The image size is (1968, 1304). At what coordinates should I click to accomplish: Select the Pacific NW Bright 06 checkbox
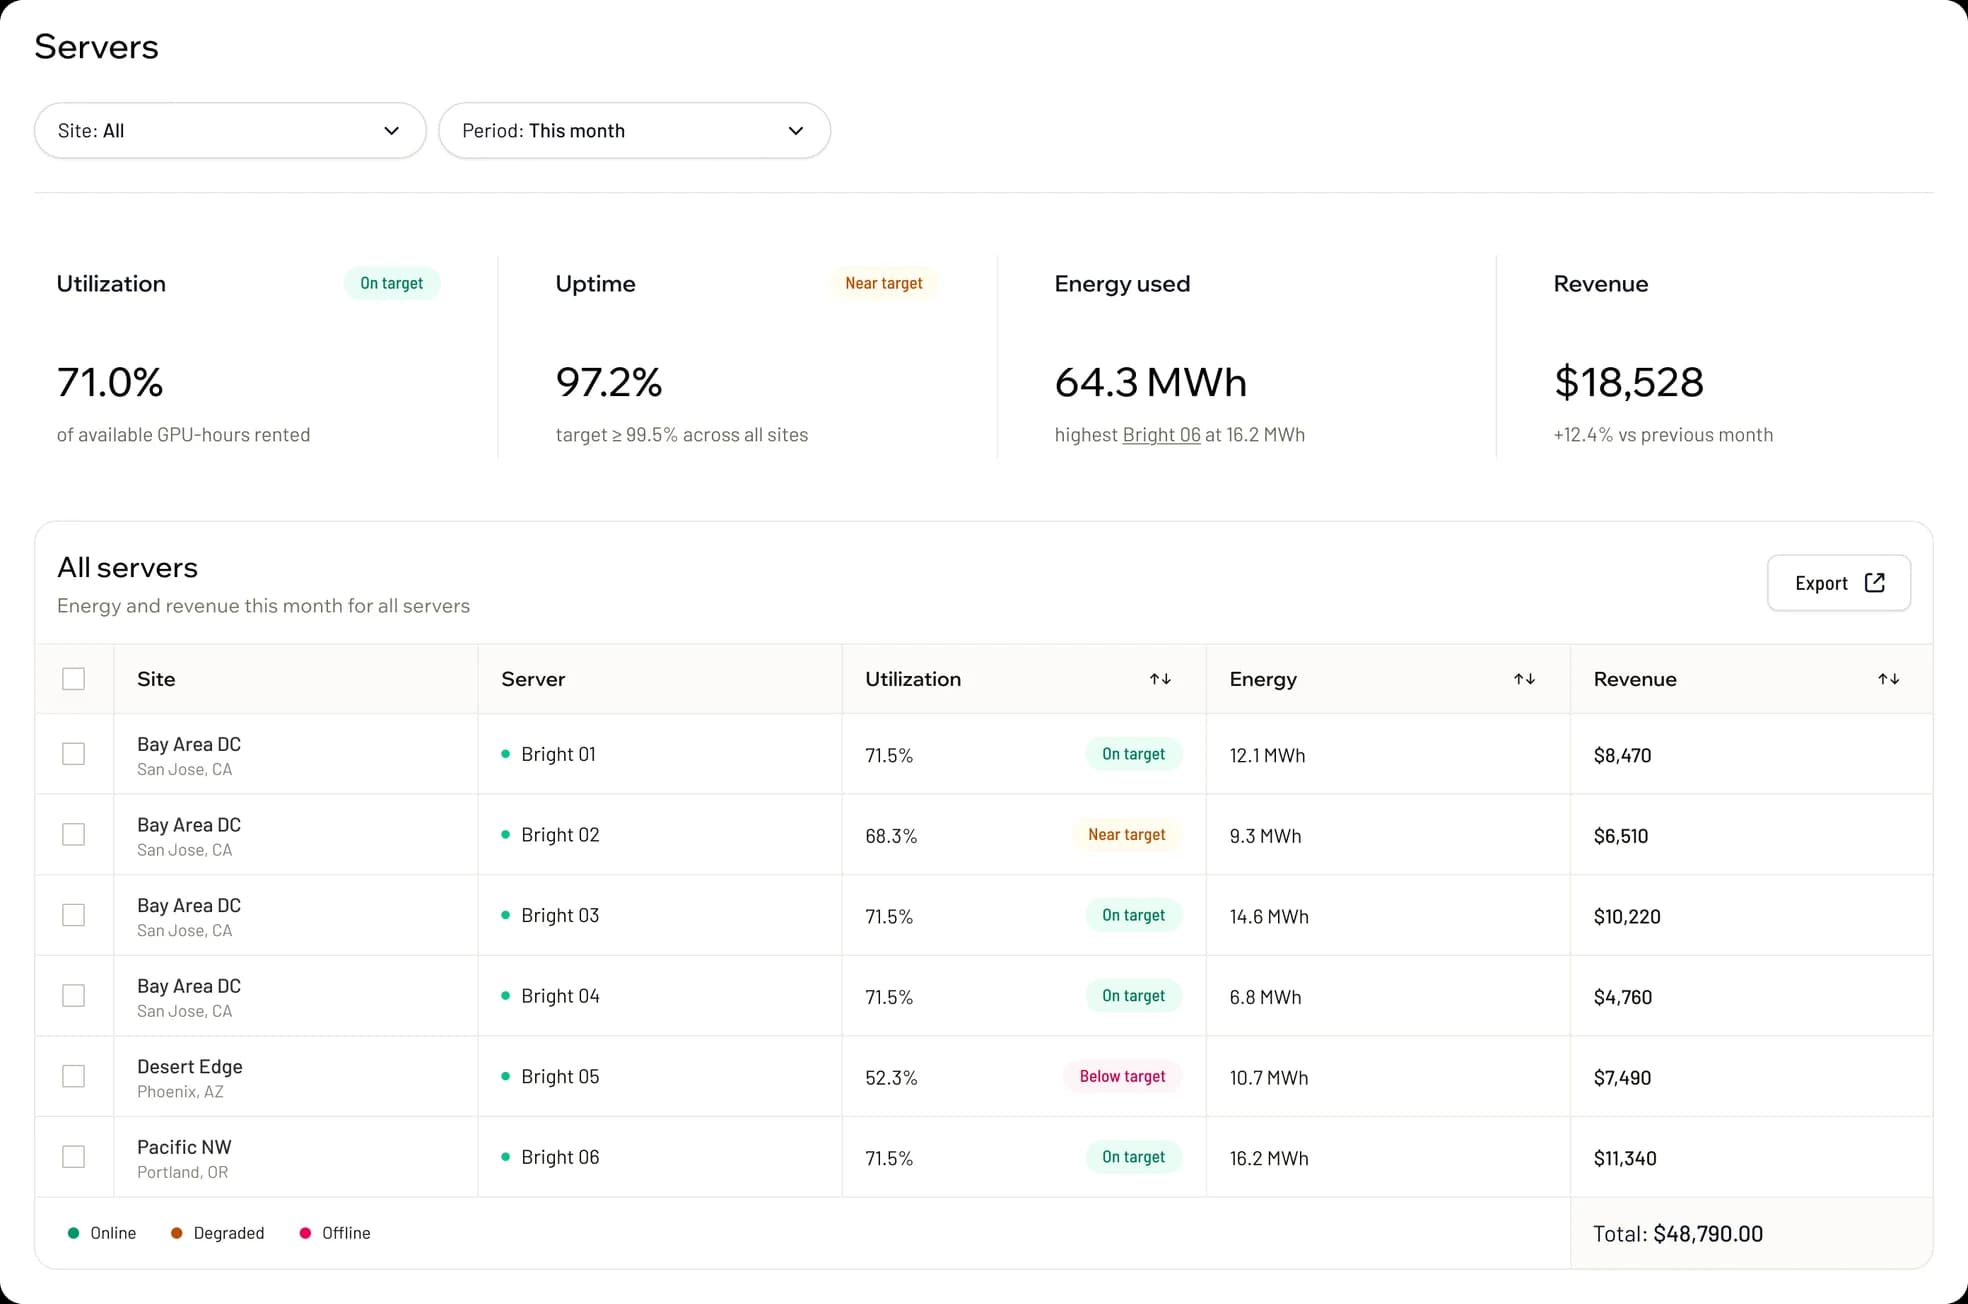click(73, 1157)
